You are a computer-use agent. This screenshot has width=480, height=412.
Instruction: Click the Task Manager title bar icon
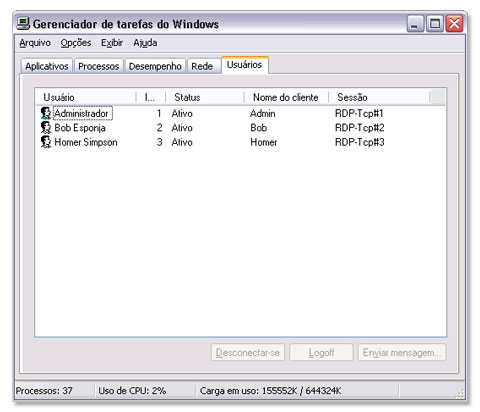tap(23, 24)
